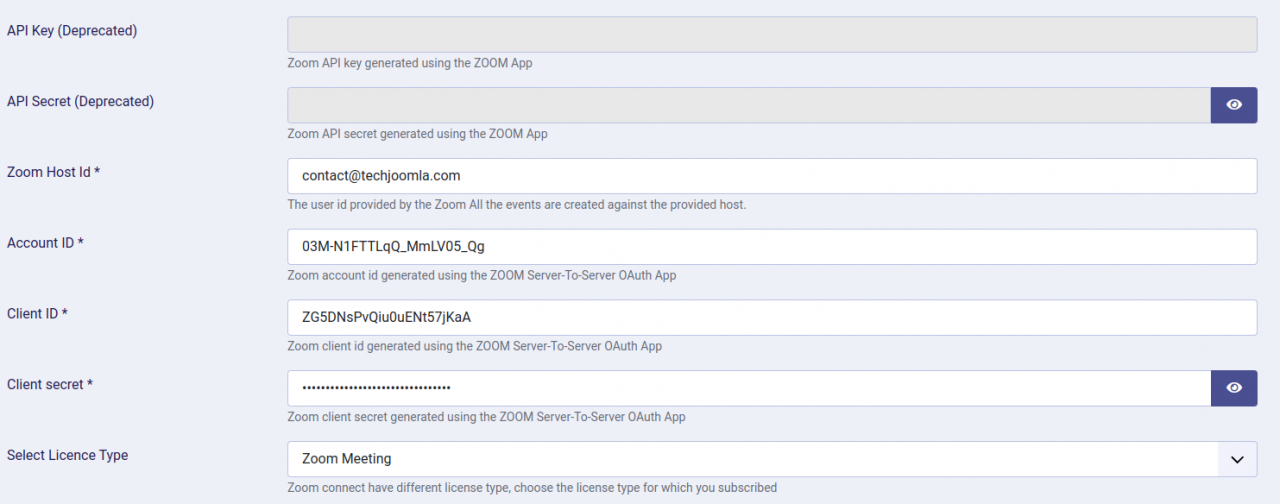Screen dimensions: 1280x504
Task: Click the disabled API Secret field
Action: [748, 105]
